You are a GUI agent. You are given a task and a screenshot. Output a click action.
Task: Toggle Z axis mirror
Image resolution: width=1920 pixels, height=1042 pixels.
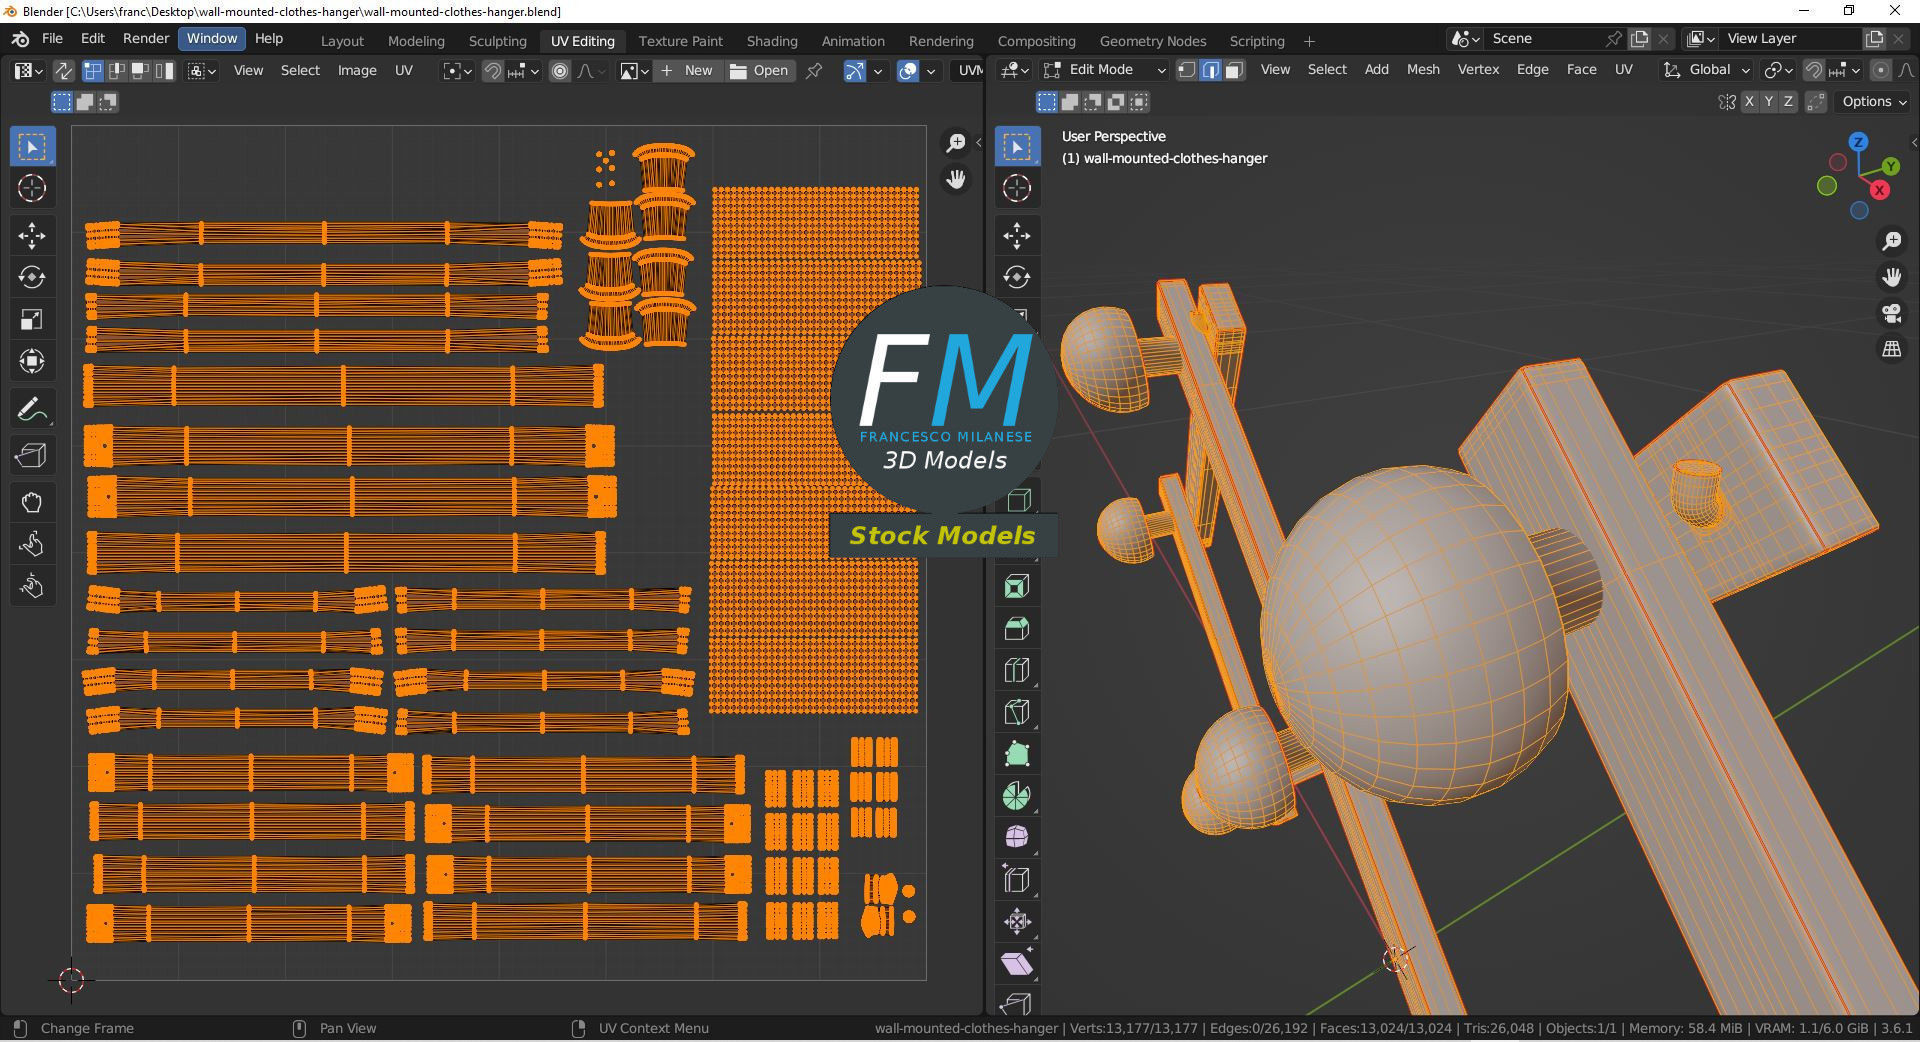coord(1788,102)
